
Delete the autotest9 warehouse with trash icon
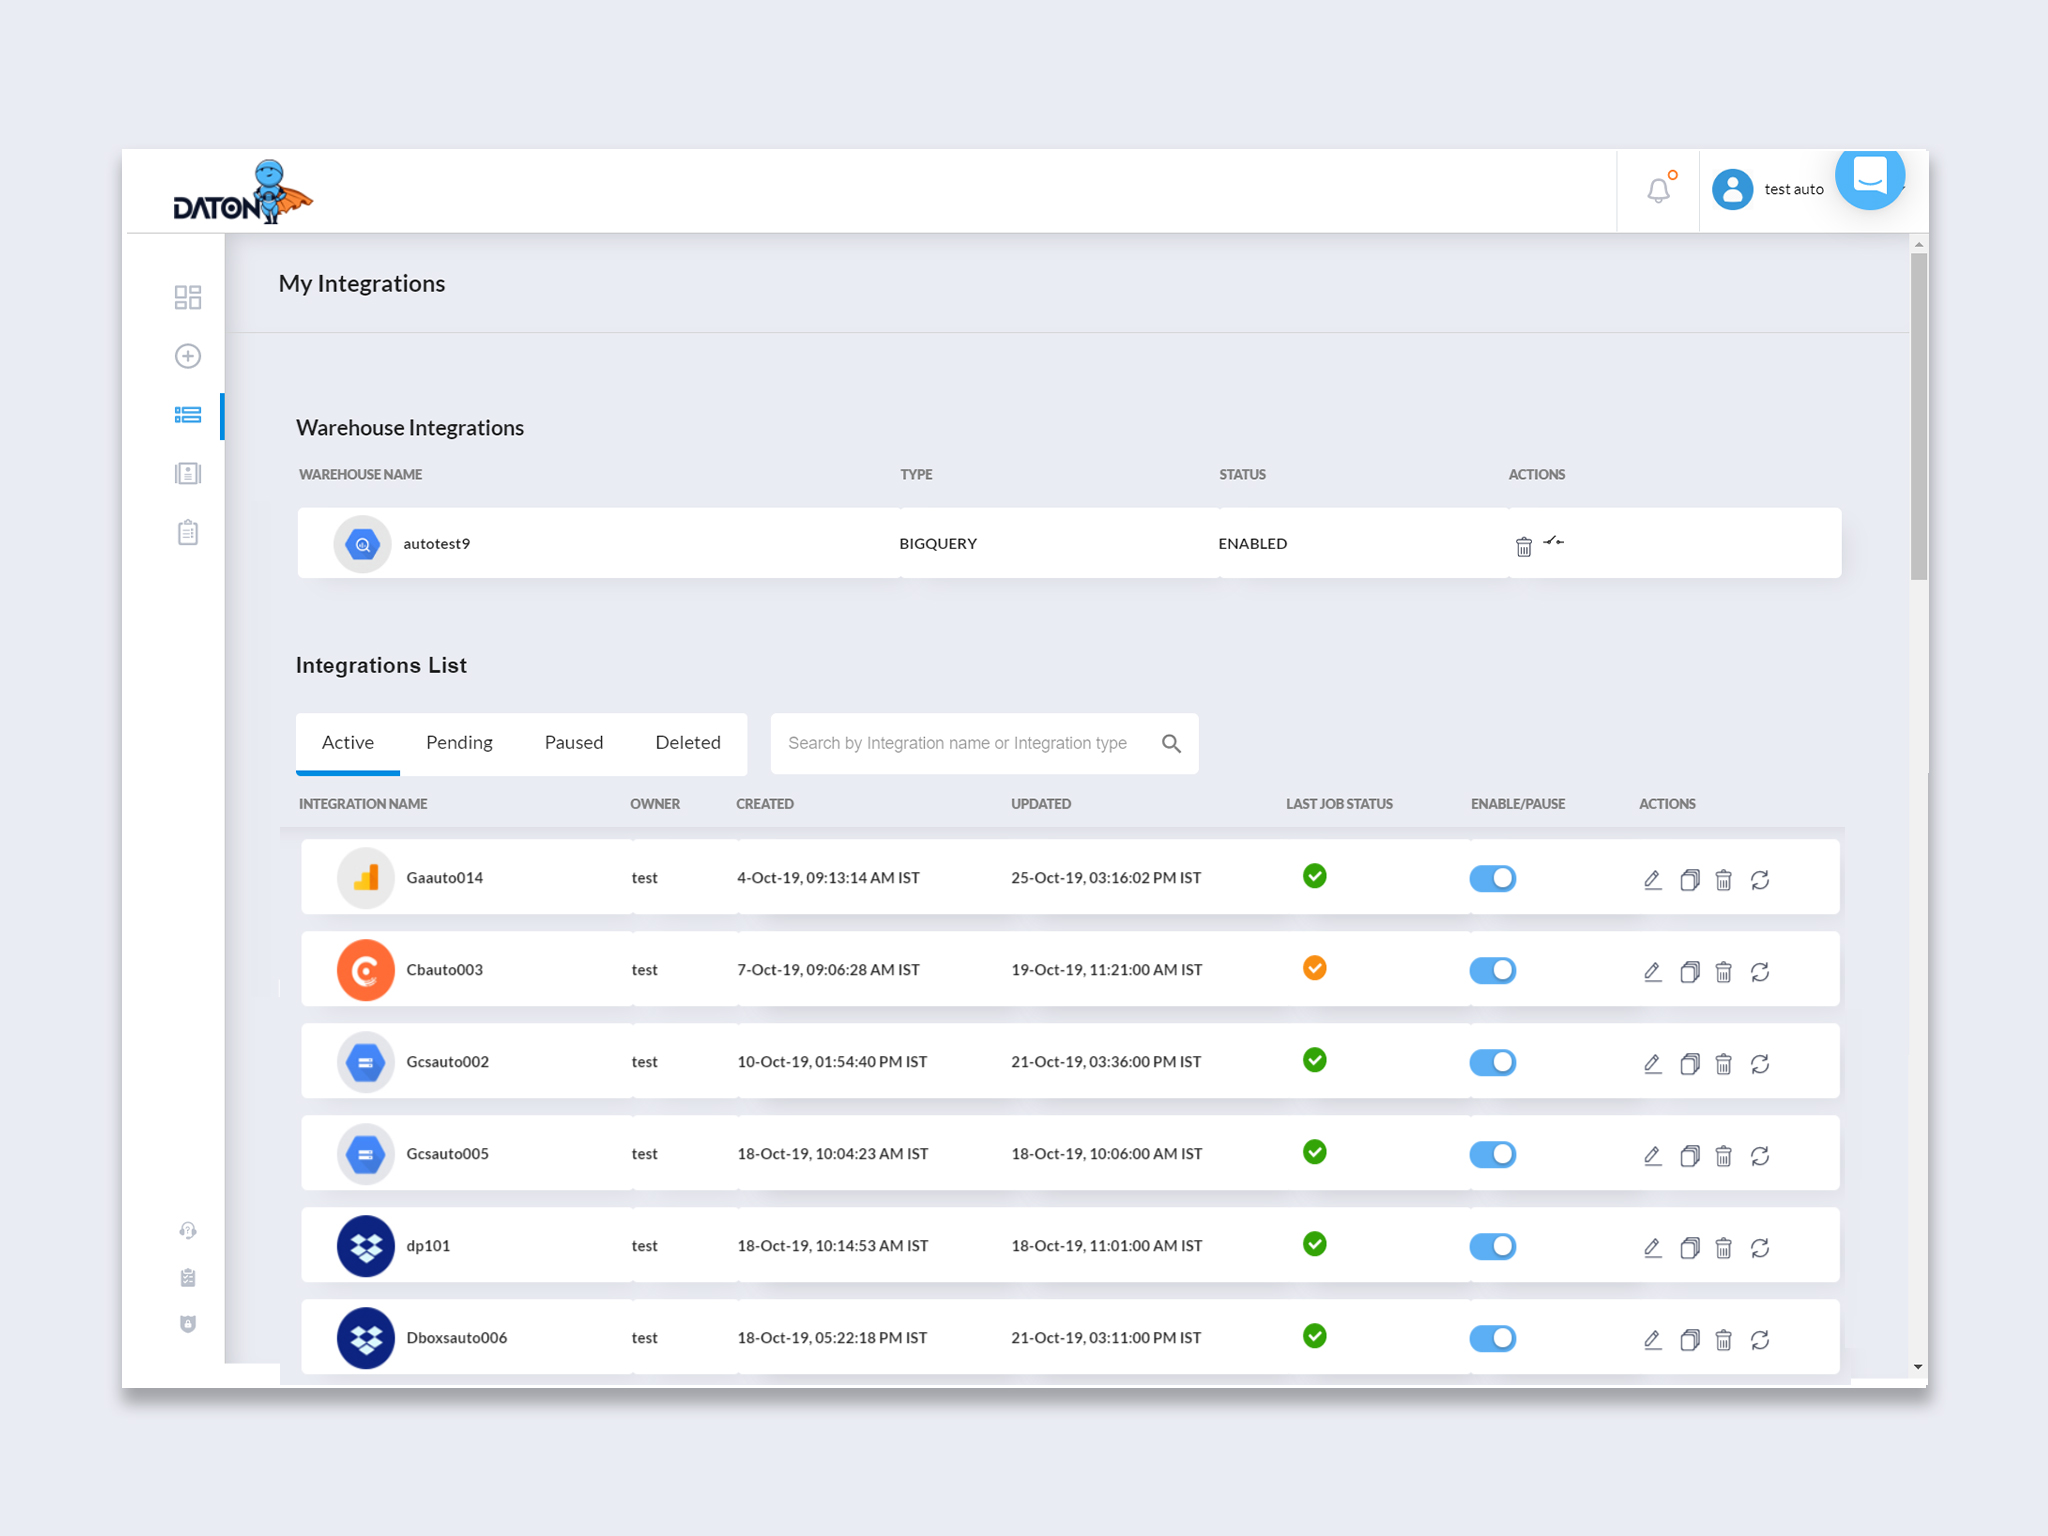coord(1523,546)
